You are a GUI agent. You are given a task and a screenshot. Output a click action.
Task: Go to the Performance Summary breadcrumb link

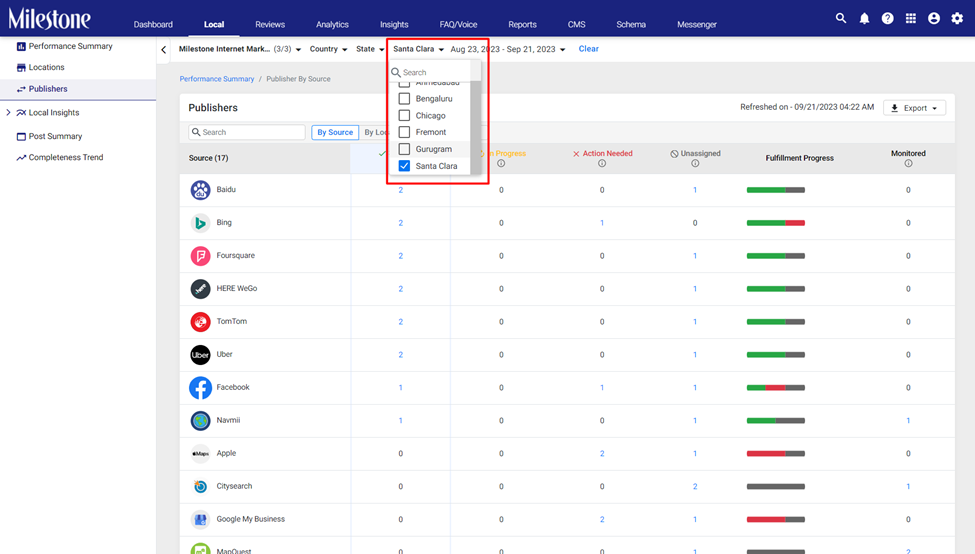(x=216, y=79)
